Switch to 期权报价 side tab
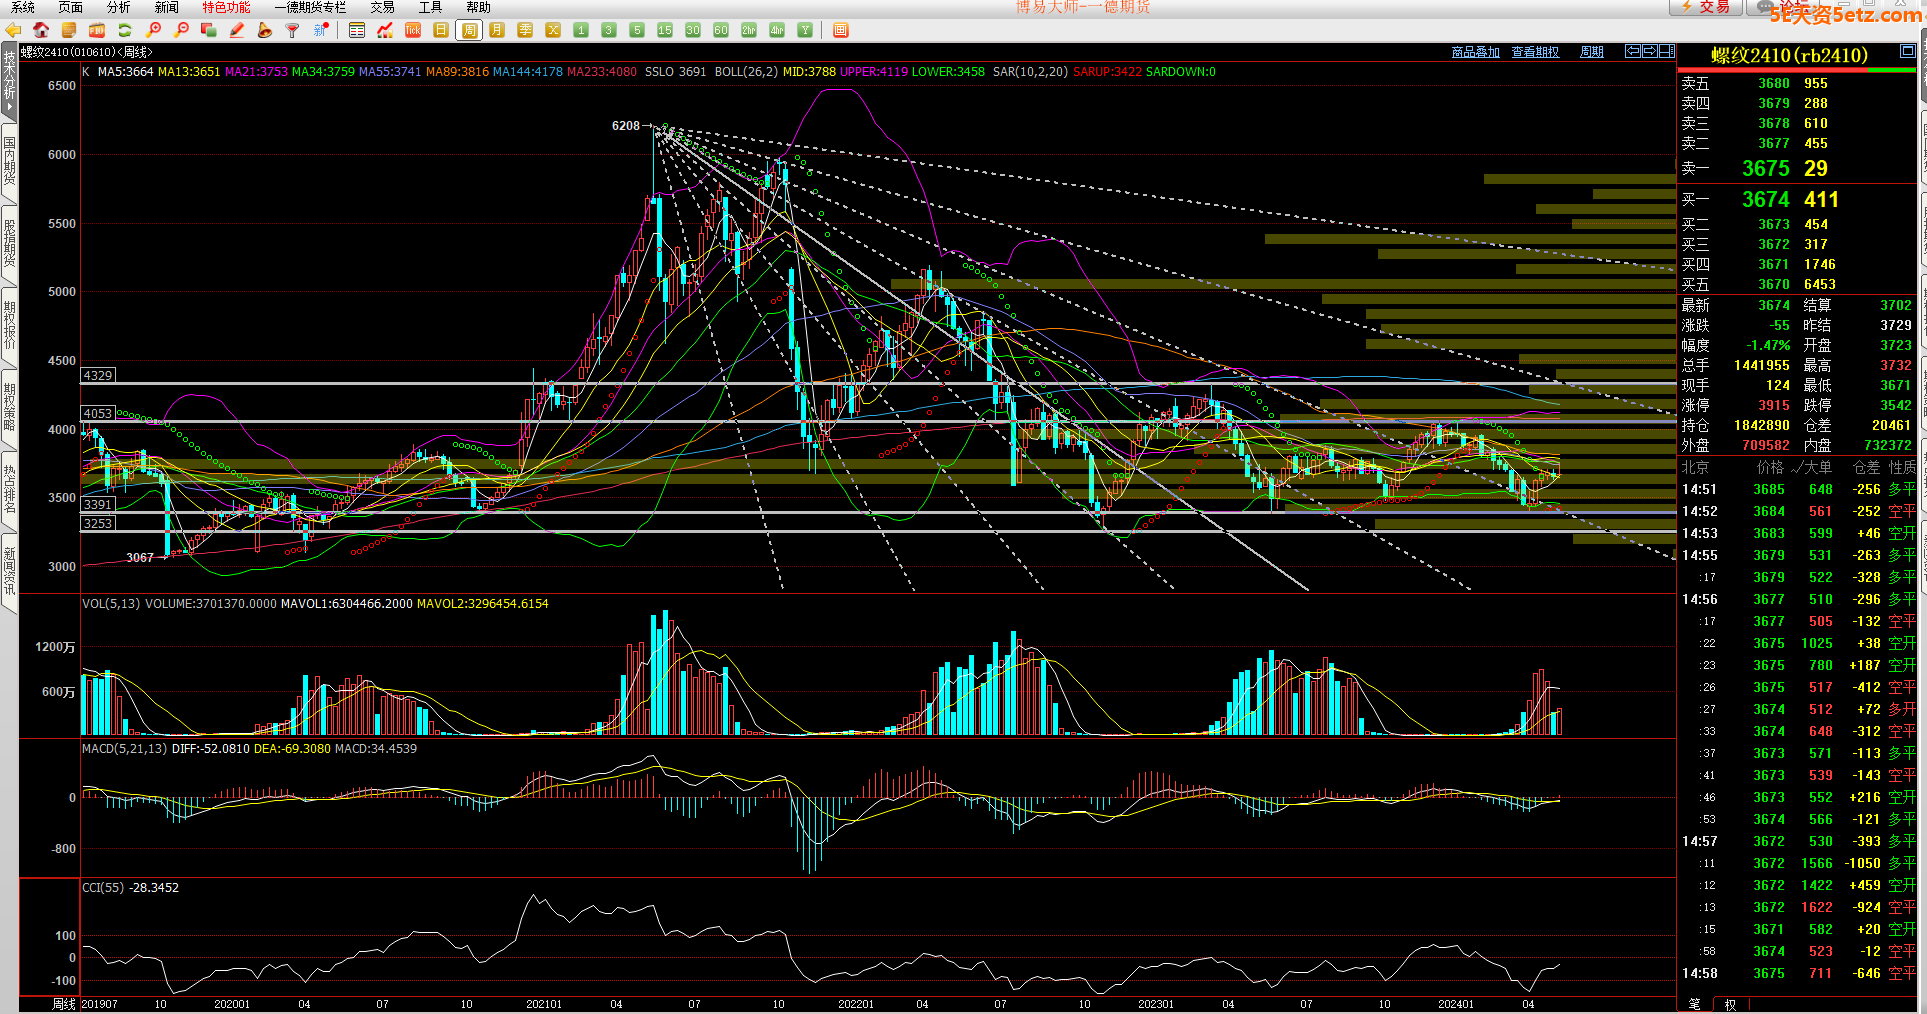This screenshot has height=1014, width=1927. pyautogui.click(x=9, y=324)
